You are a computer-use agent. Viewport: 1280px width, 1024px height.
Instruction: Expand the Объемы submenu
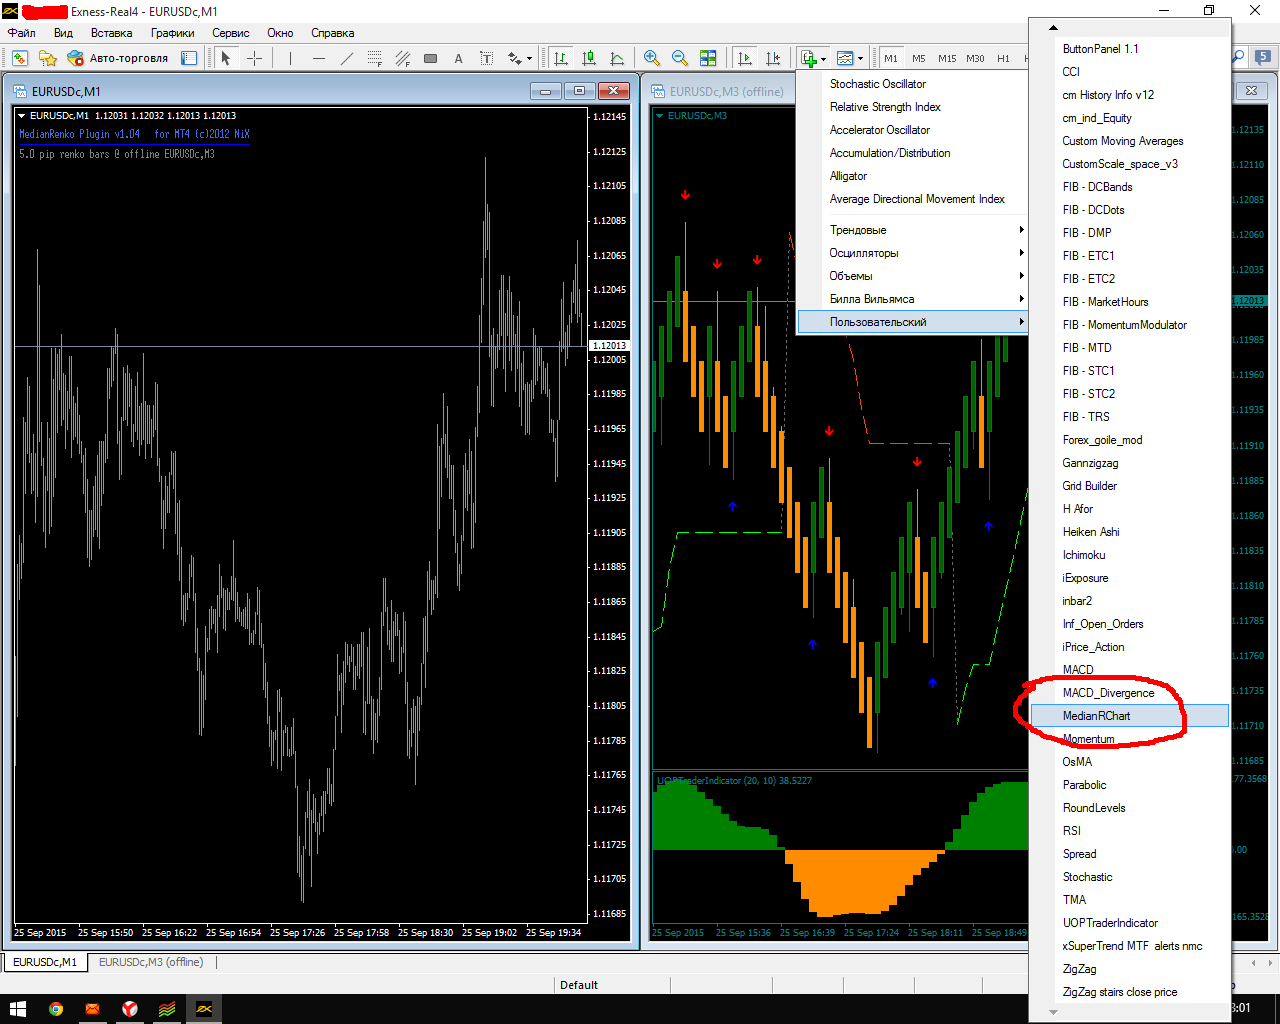point(912,276)
